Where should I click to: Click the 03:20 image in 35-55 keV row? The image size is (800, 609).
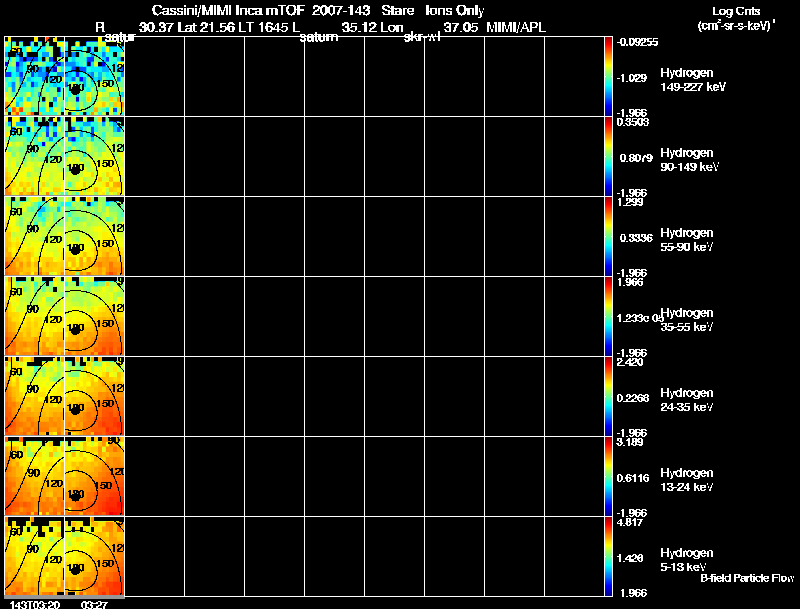point(34,316)
